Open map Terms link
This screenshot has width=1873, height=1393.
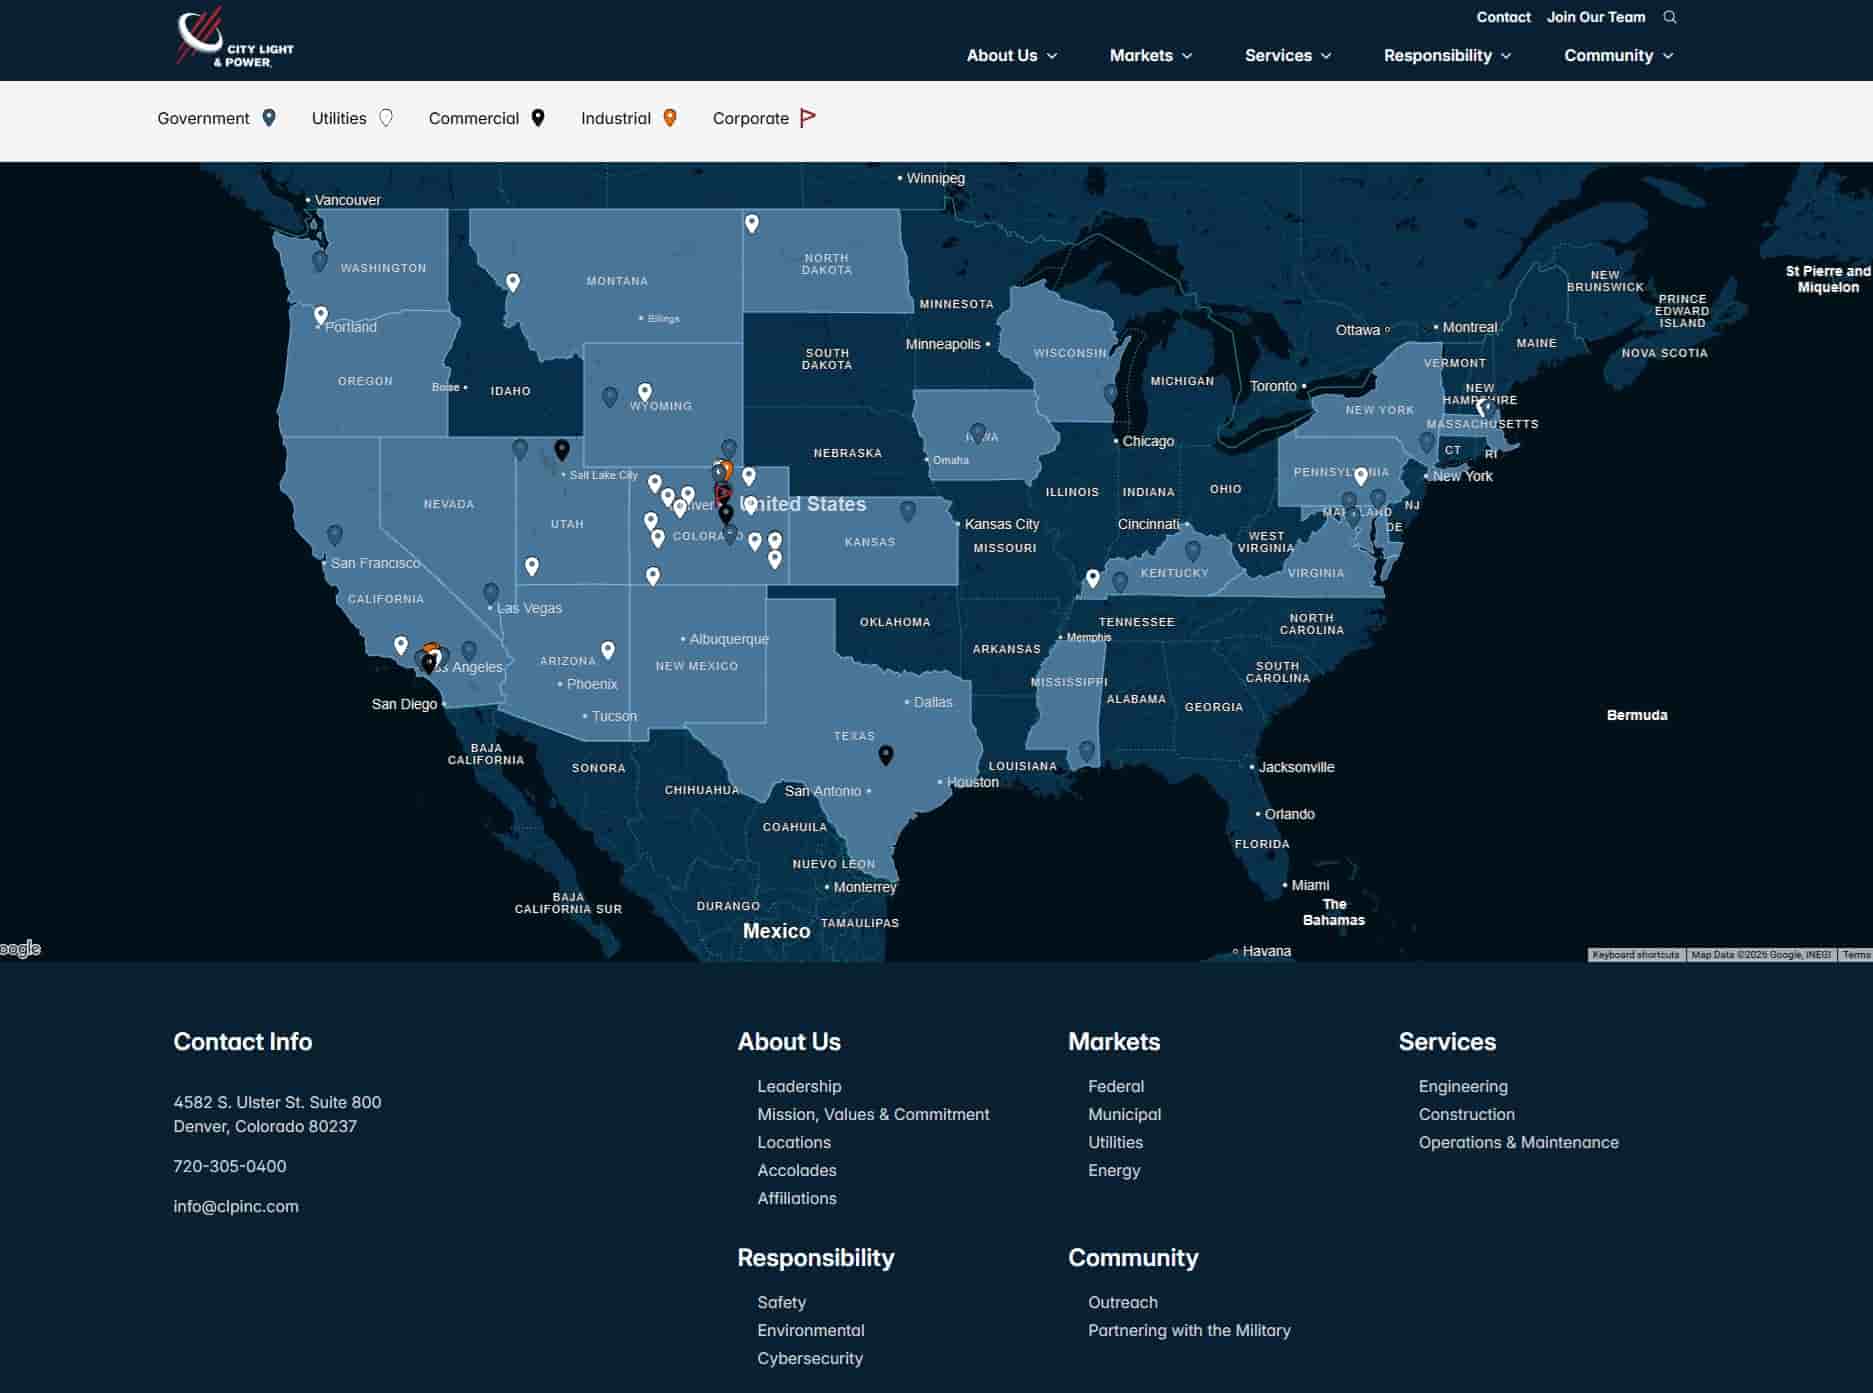1856,955
